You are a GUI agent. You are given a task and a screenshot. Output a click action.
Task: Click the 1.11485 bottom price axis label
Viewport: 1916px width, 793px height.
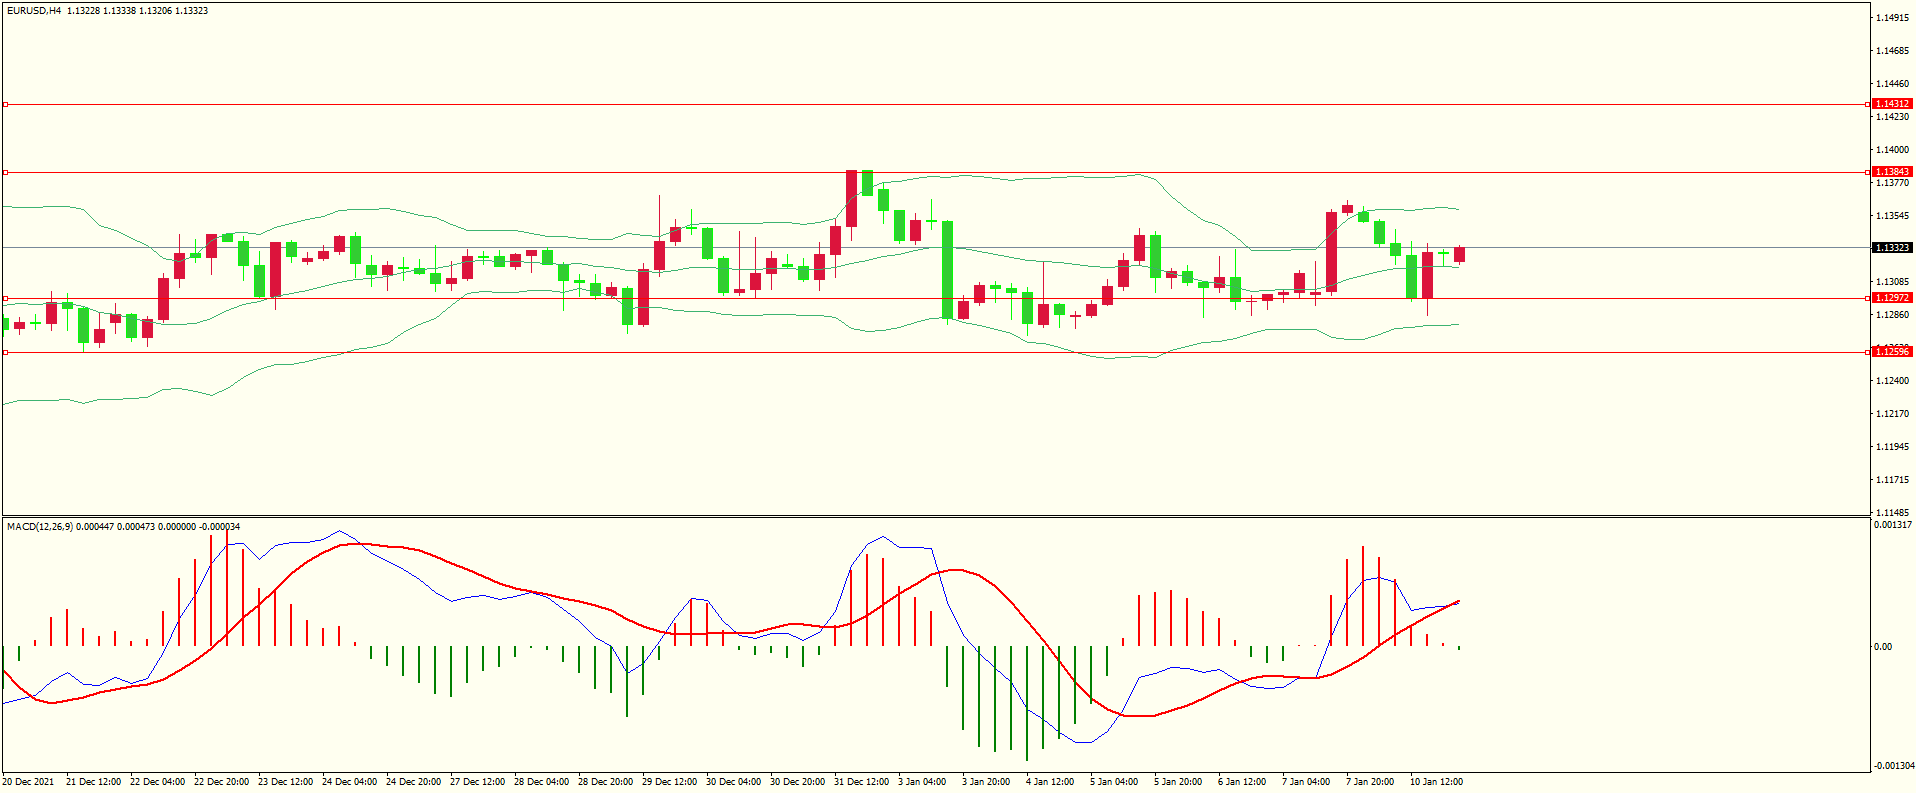point(1891,513)
